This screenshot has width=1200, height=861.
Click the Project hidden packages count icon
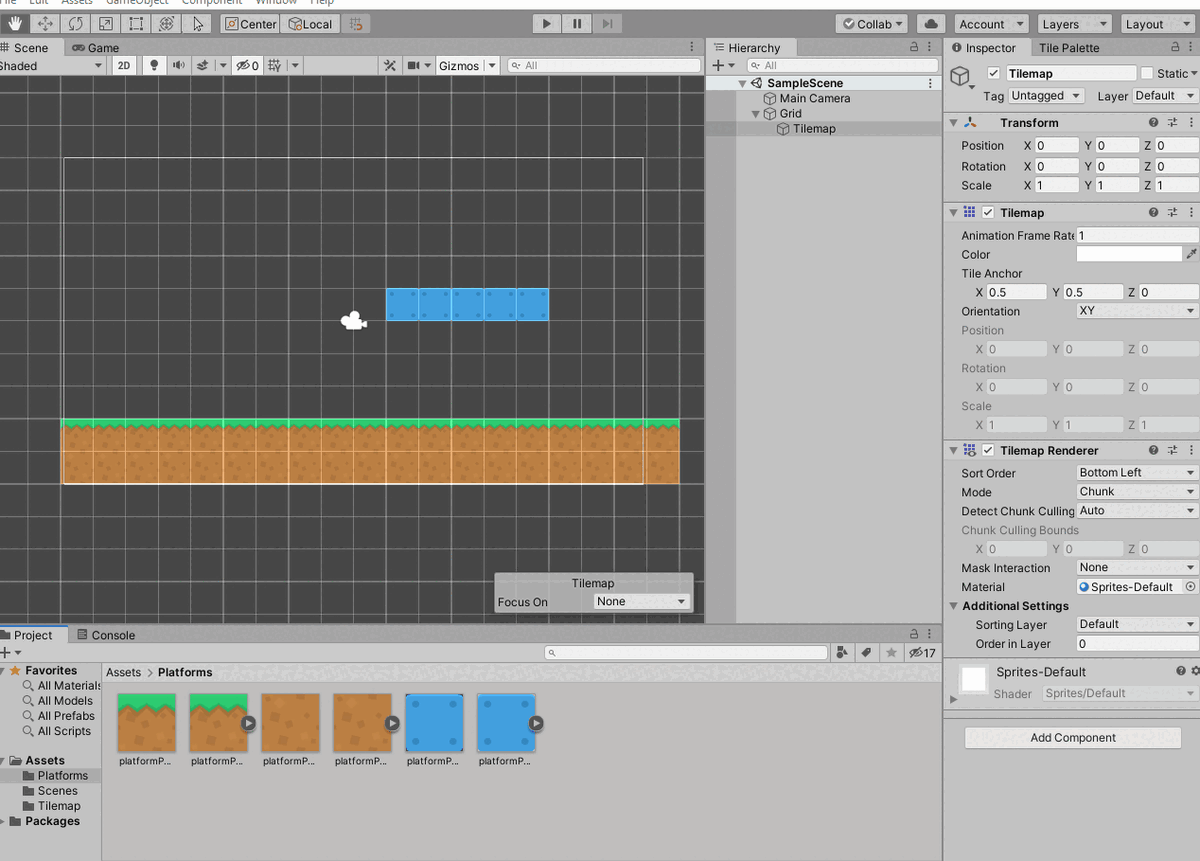[921, 653]
